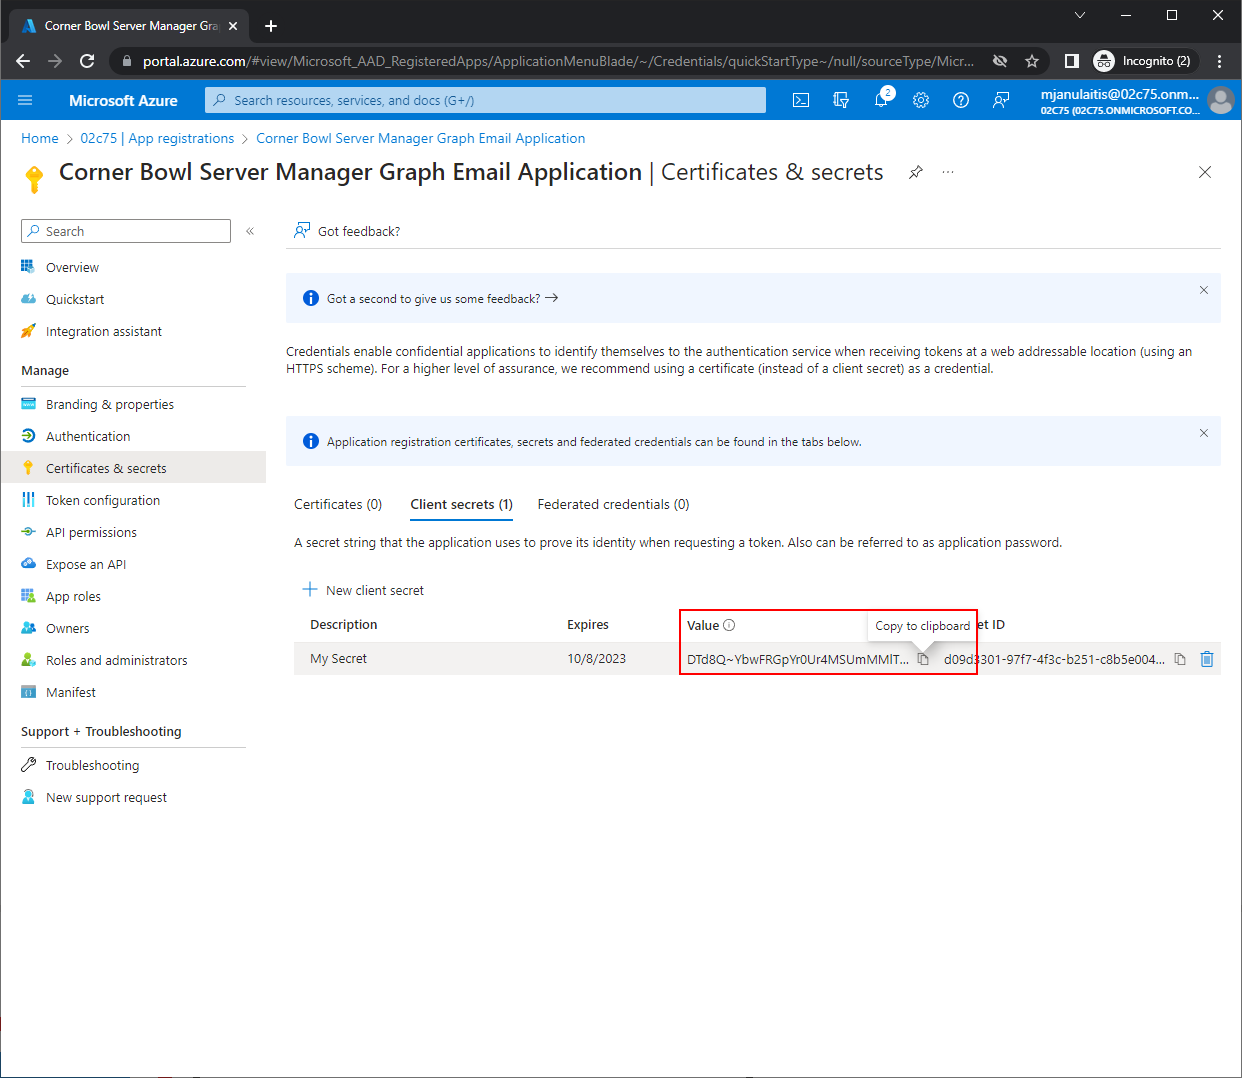Click New client secret
1242x1078 pixels.
coord(364,590)
